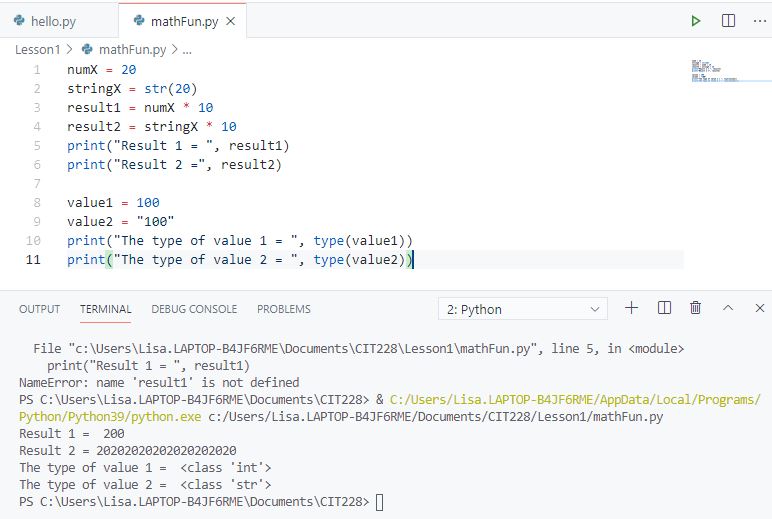
Task: Click the 'value2 = "100"' code line
Action: coord(121,222)
